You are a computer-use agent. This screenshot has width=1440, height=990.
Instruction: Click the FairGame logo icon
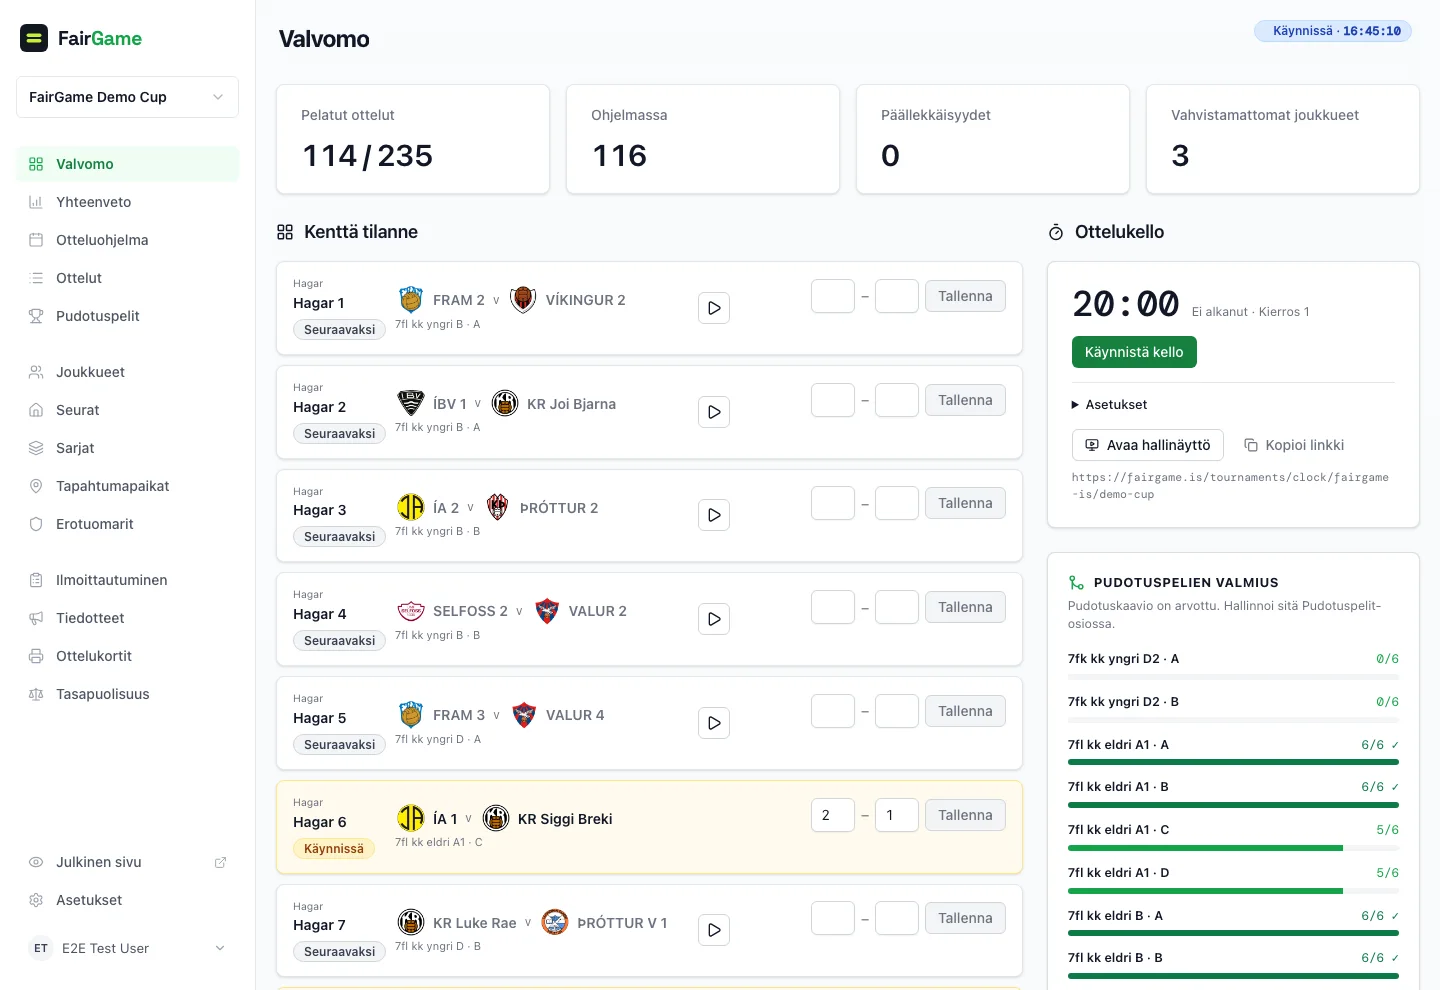[x=34, y=38]
